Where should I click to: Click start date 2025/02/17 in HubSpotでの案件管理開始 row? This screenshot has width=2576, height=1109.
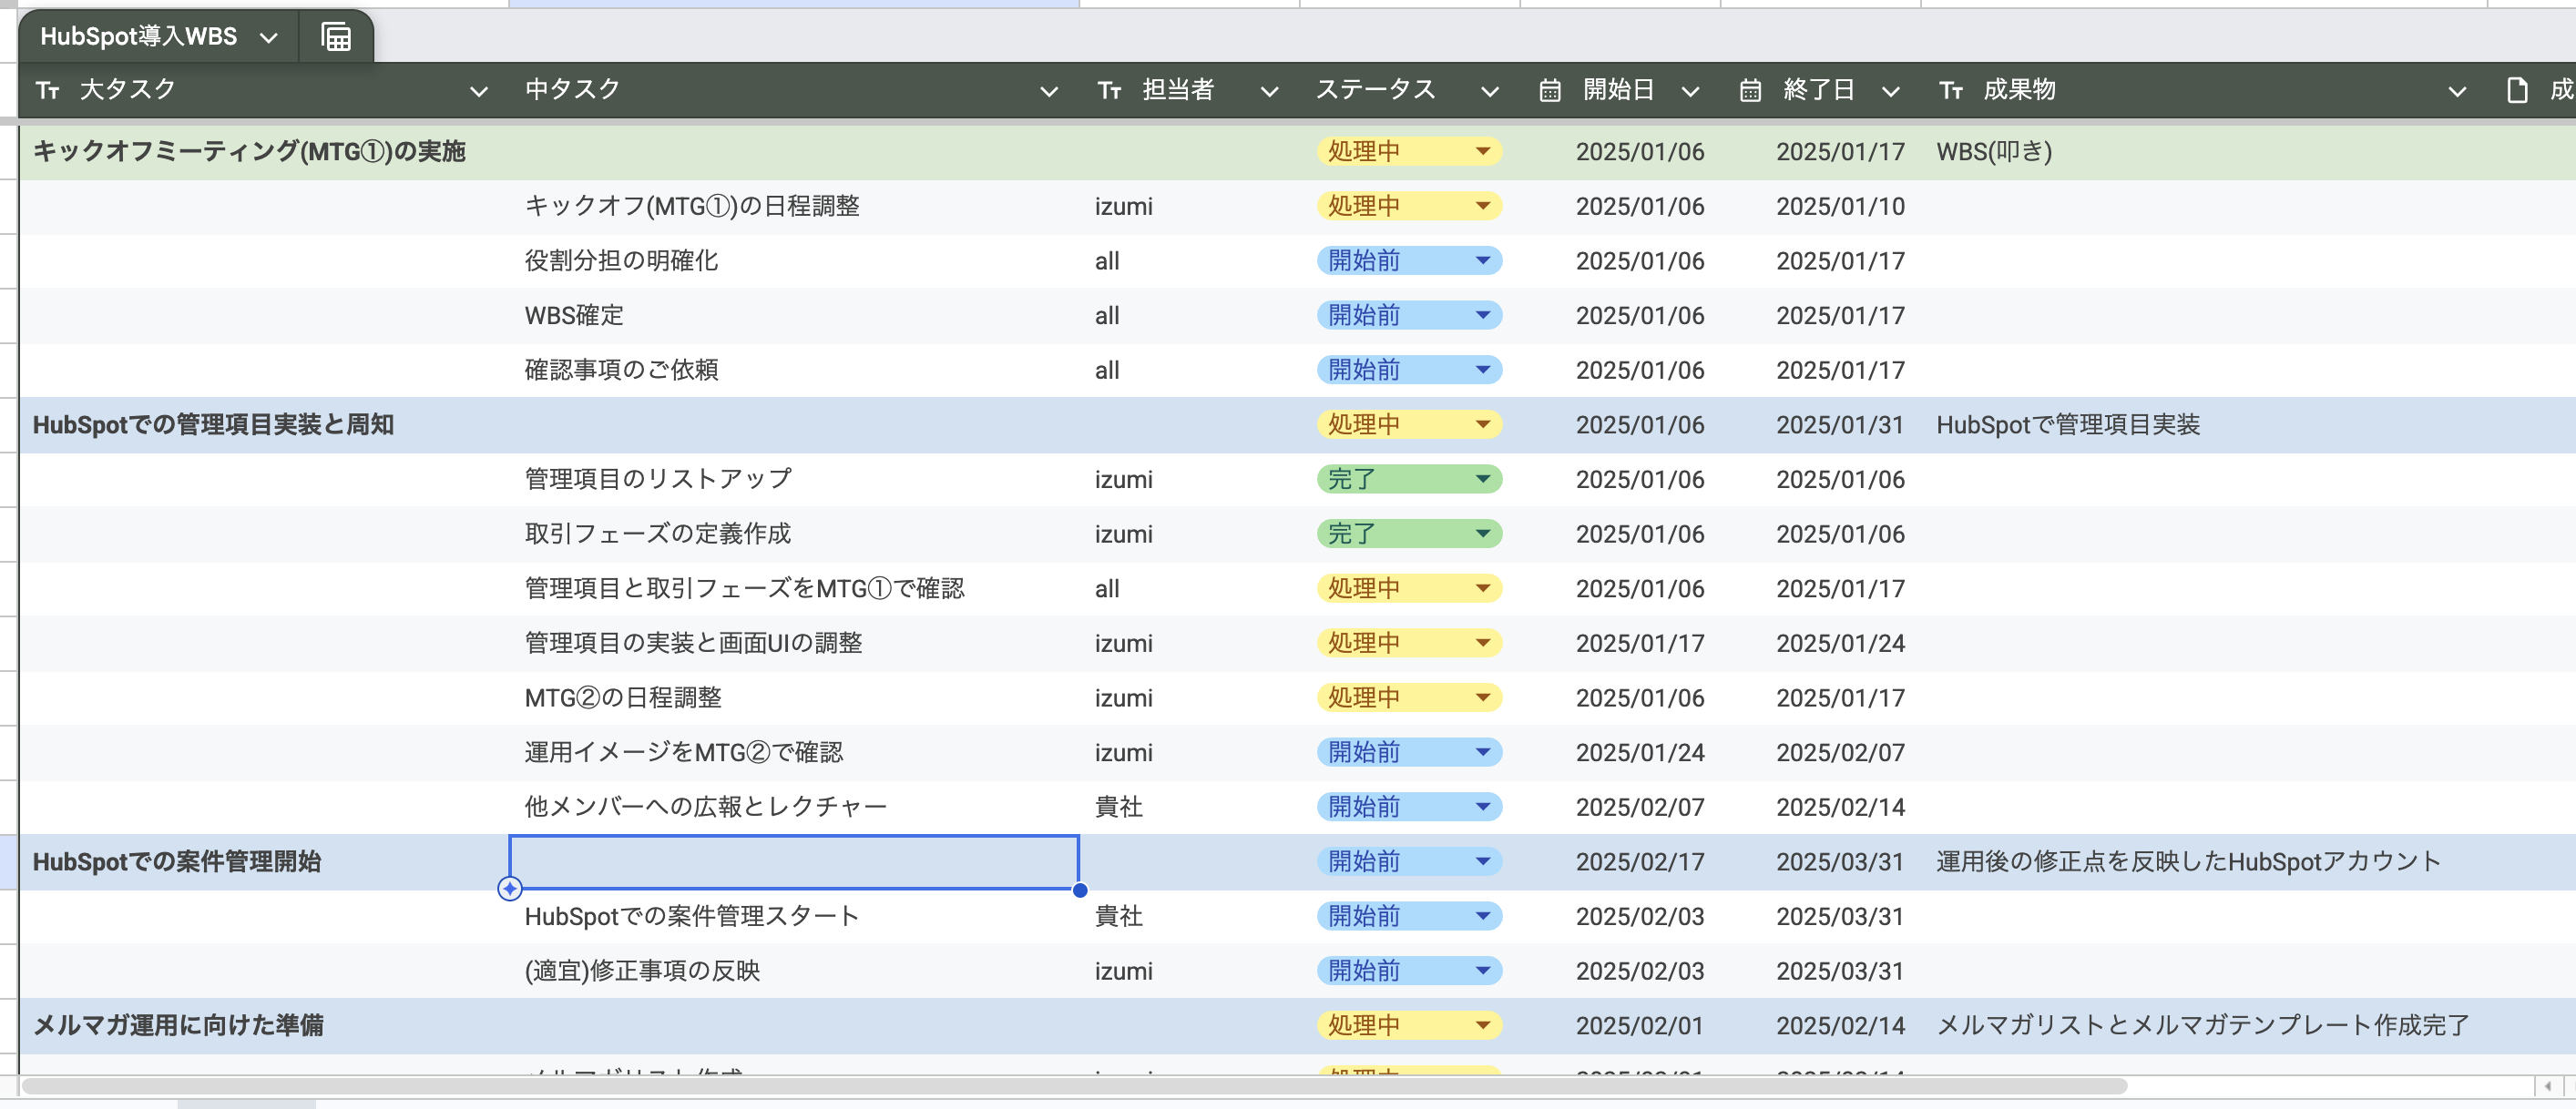click(1640, 862)
